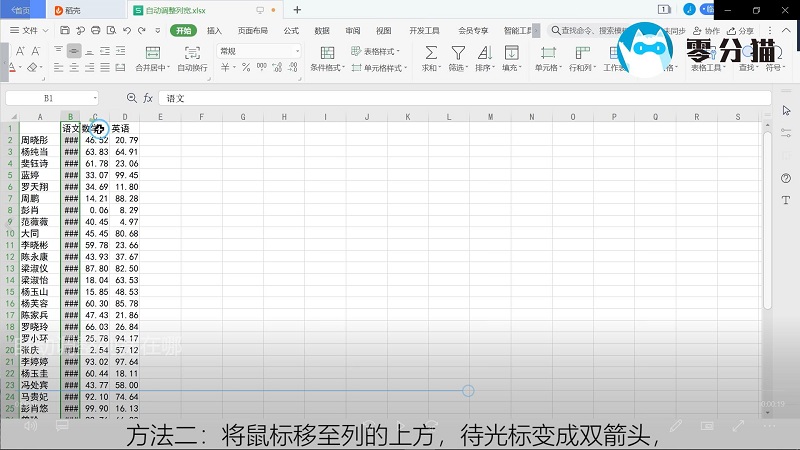This screenshot has height=450, width=800.
Task: Click the 协作 collaborate button
Action: point(707,31)
